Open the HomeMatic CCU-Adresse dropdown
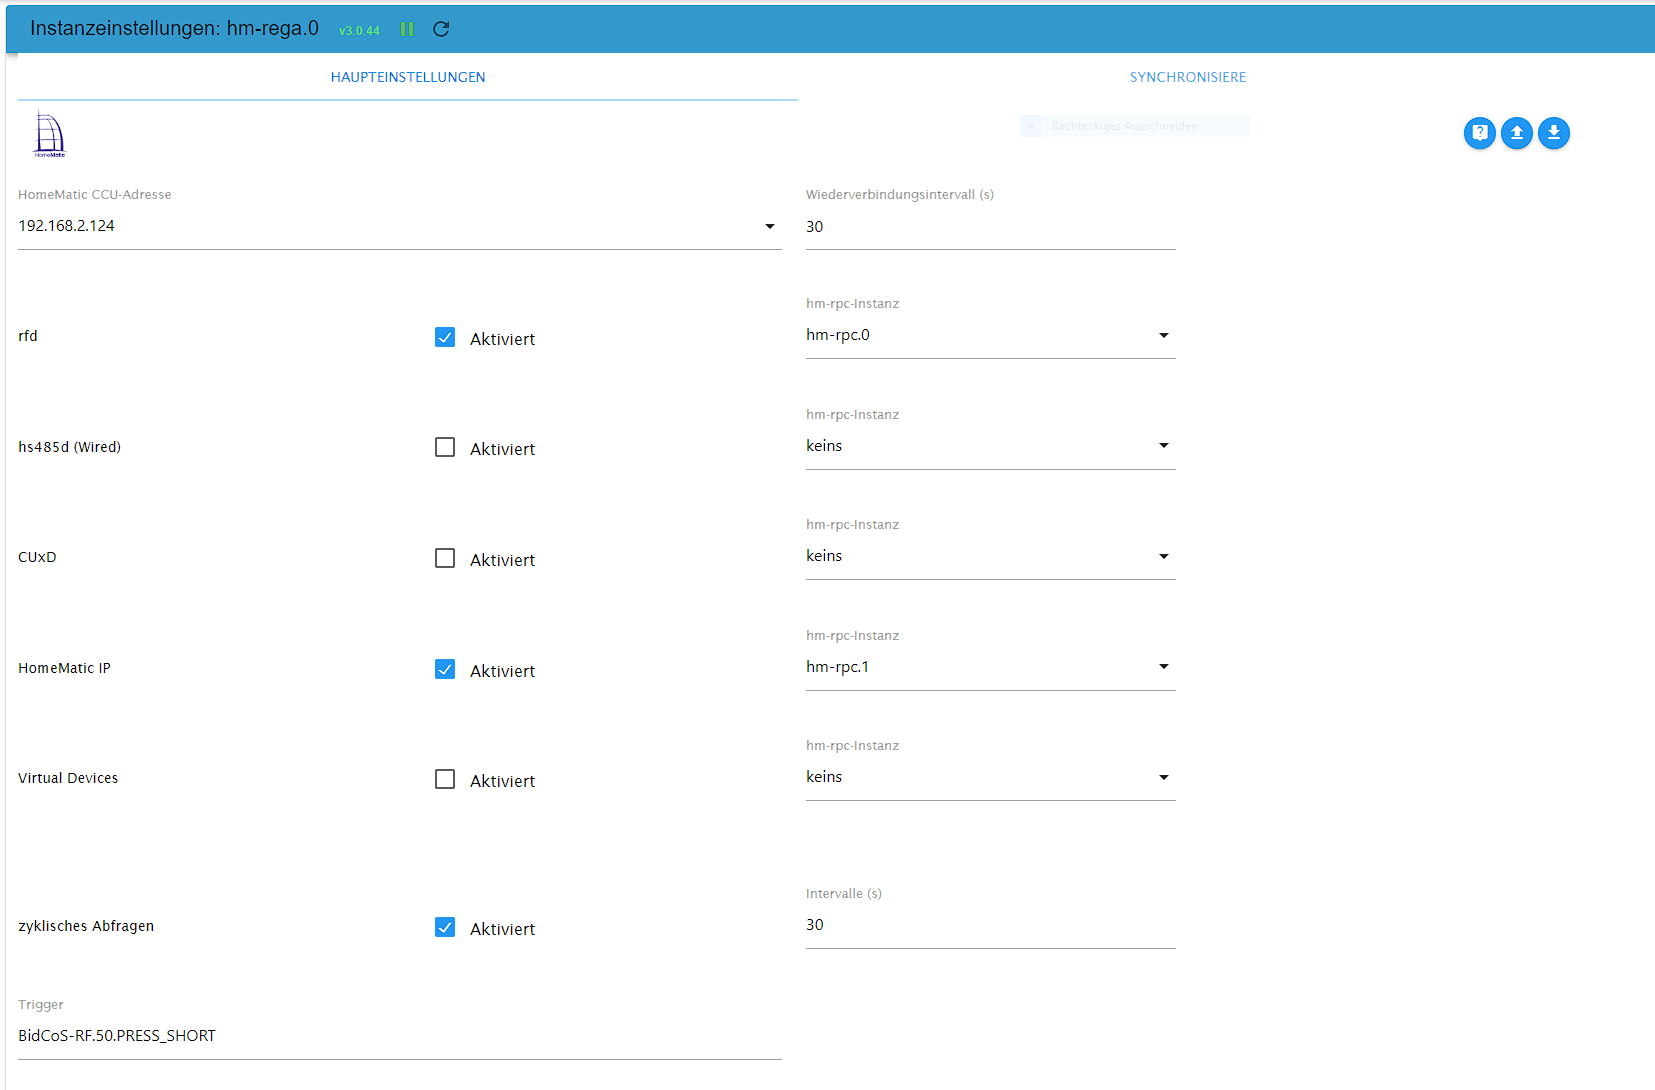This screenshot has height=1090, width=1655. click(400, 226)
